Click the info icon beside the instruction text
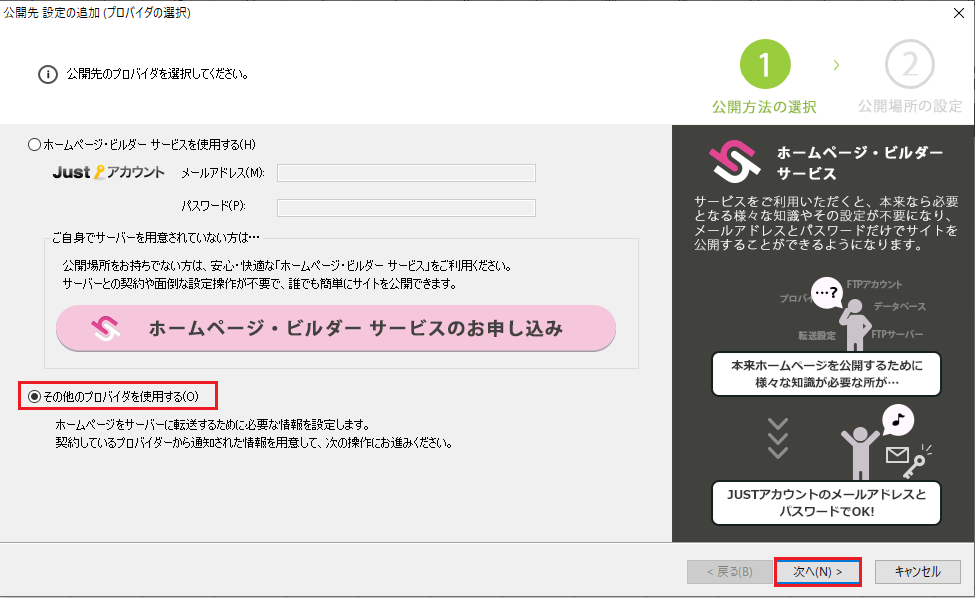 point(48,75)
